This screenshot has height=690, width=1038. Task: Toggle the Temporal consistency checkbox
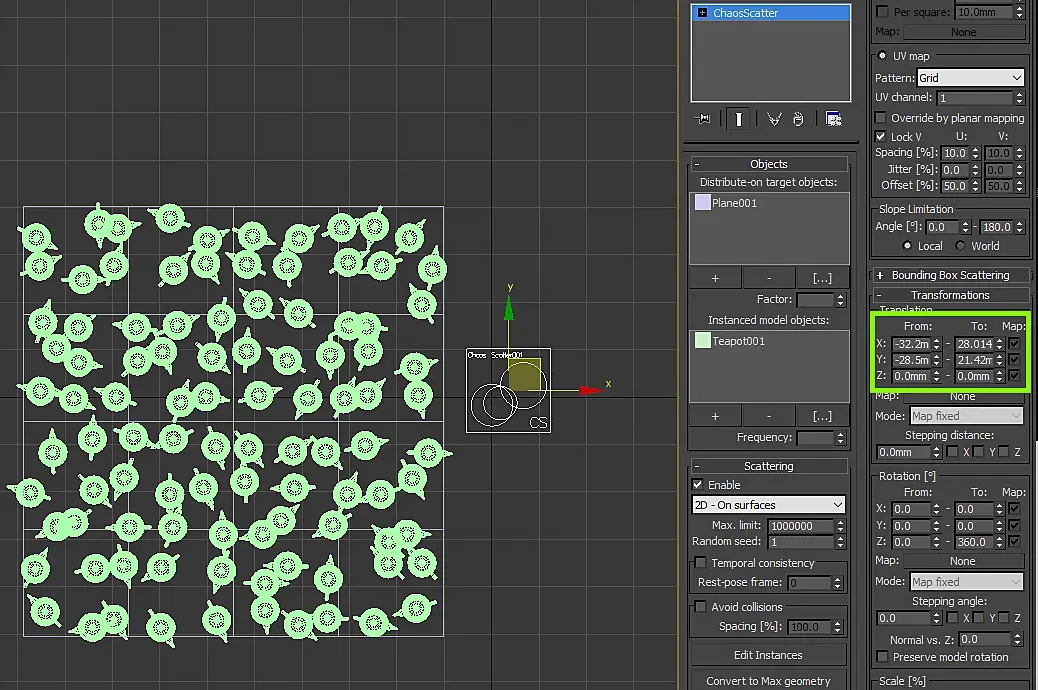pos(700,563)
